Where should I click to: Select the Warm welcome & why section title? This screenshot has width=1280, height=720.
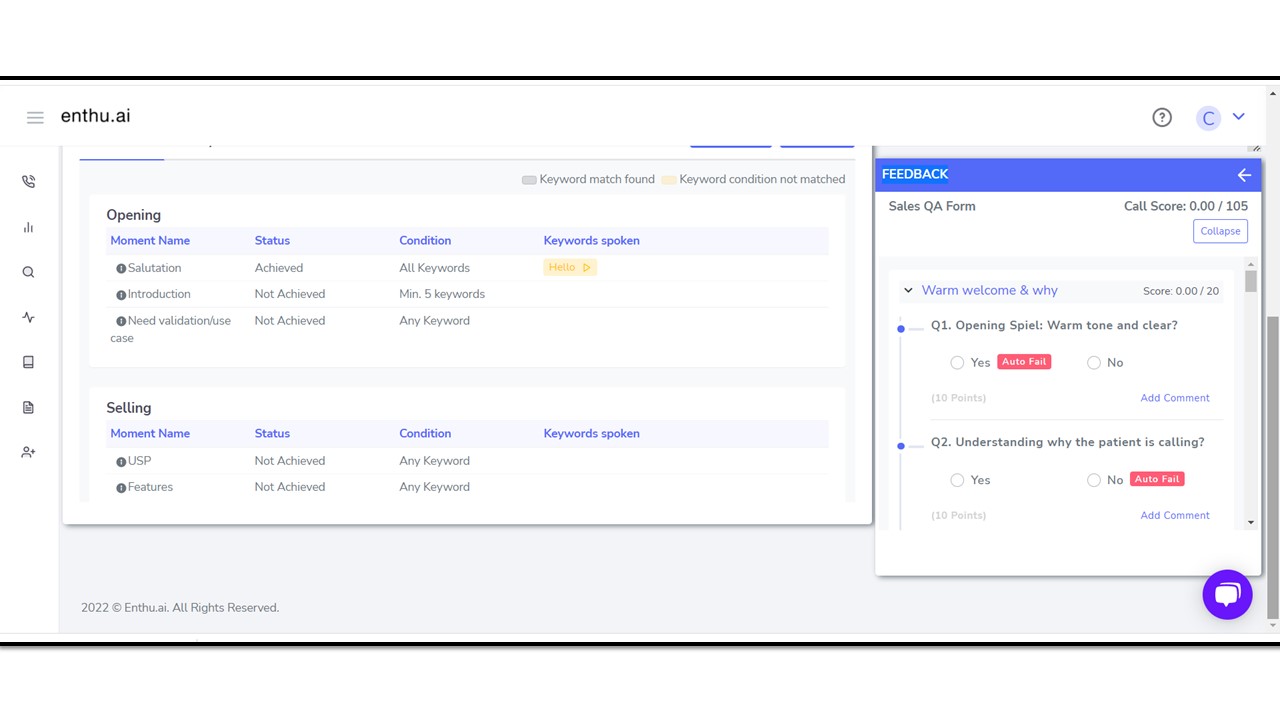pyautogui.click(x=990, y=290)
